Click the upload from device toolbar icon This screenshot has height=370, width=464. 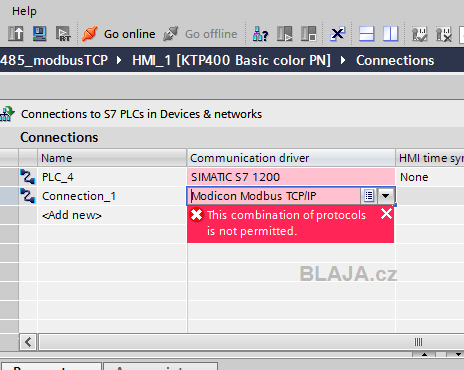click(x=16, y=34)
